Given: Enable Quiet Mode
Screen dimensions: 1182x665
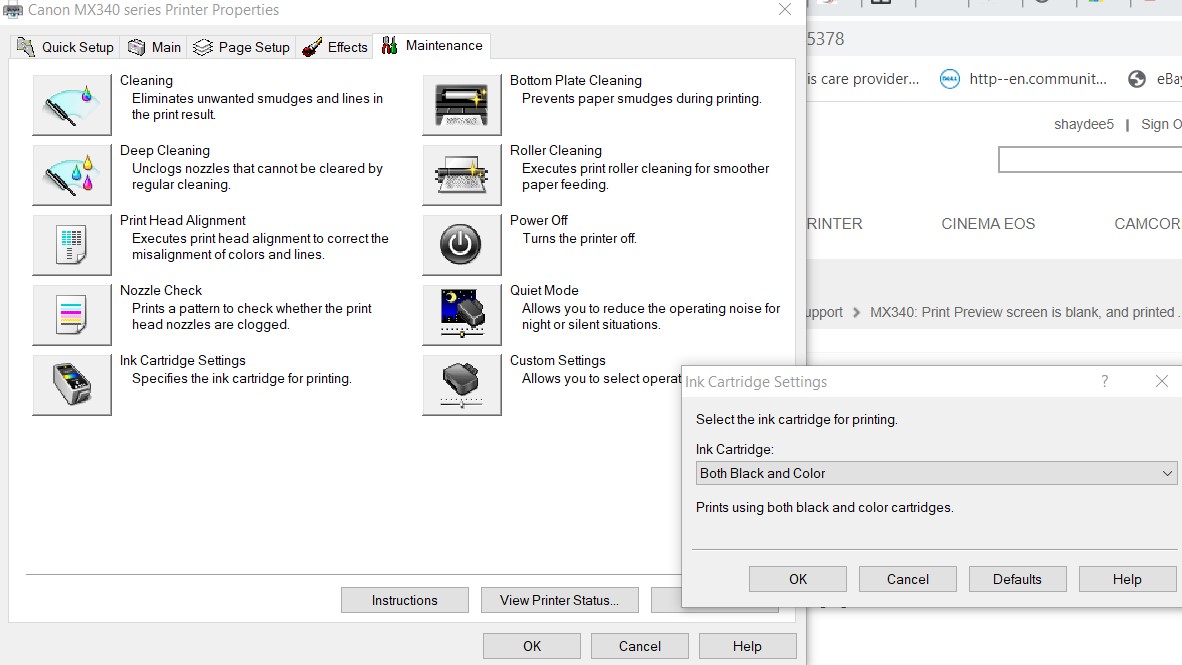Looking at the screenshot, I should click(461, 314).
